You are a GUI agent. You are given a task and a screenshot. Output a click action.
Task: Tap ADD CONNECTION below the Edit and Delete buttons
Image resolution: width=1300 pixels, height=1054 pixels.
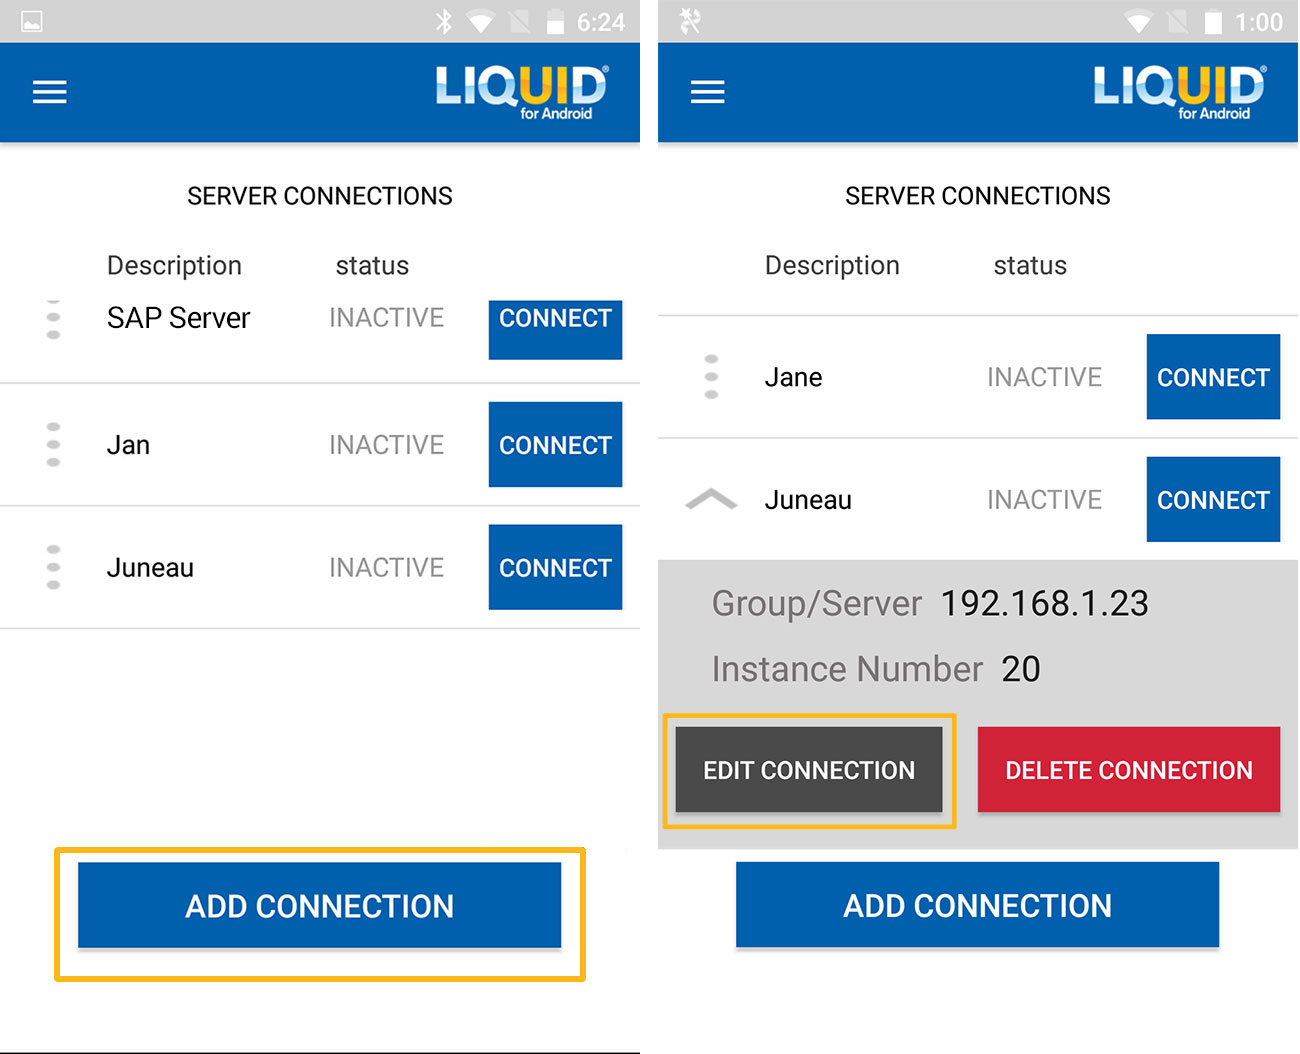tap(977, 905)
